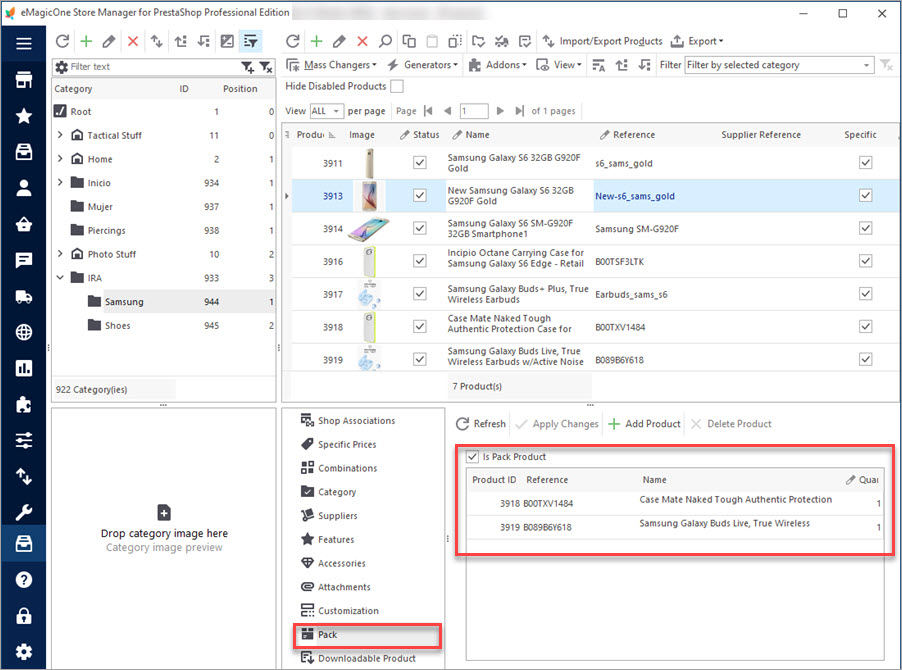Collapse the IRA category
902x670 pixels.
point(60,278)
